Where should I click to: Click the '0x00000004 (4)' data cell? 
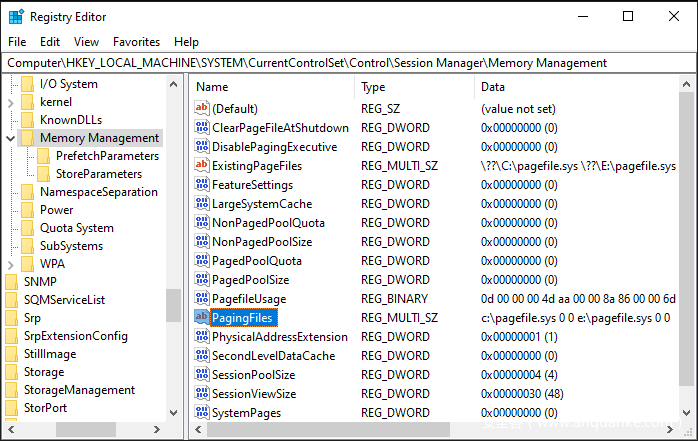[519, 375]
